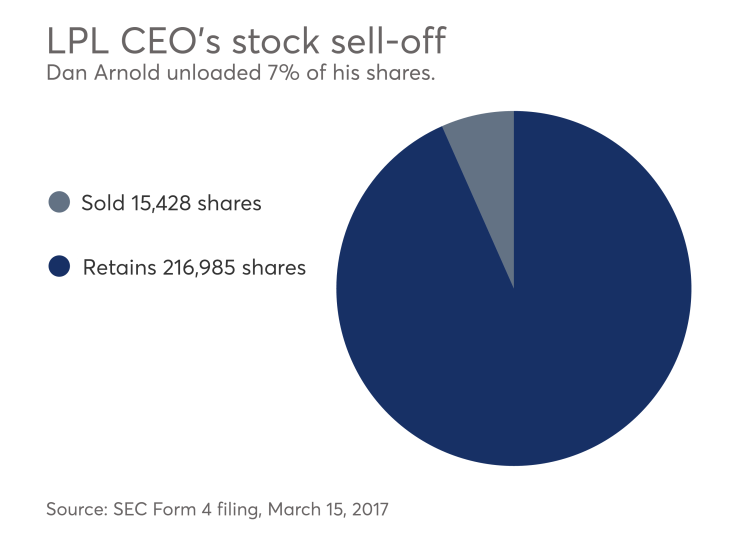The height and width of the screenshot is (544, 740).
Task: Click the "Retains 216,985 shares" legend label
Action: [194, 267]
